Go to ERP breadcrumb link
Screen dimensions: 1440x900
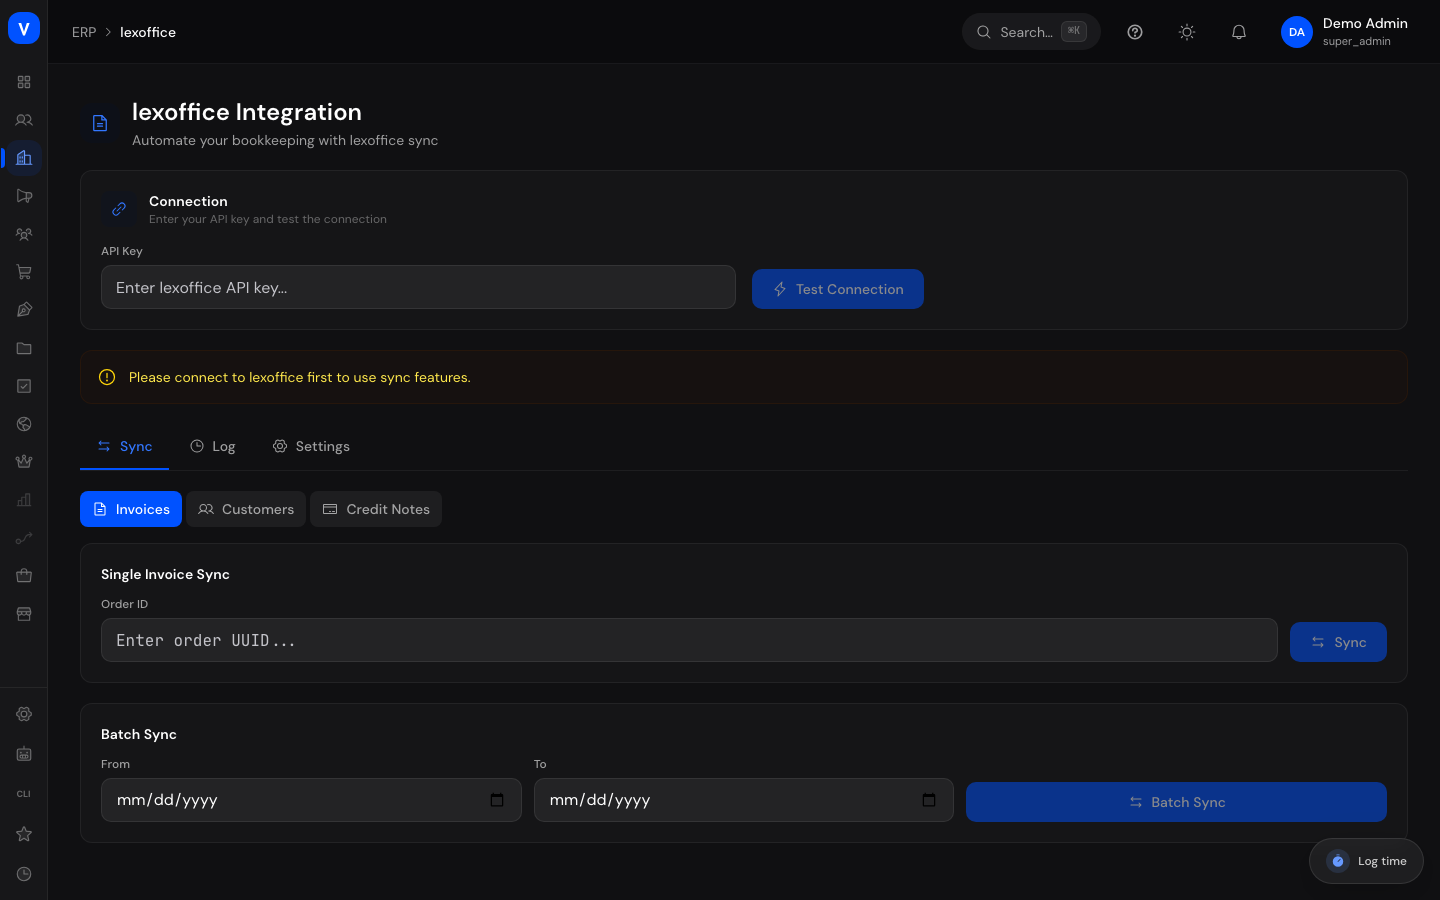(x=84, y=32)
